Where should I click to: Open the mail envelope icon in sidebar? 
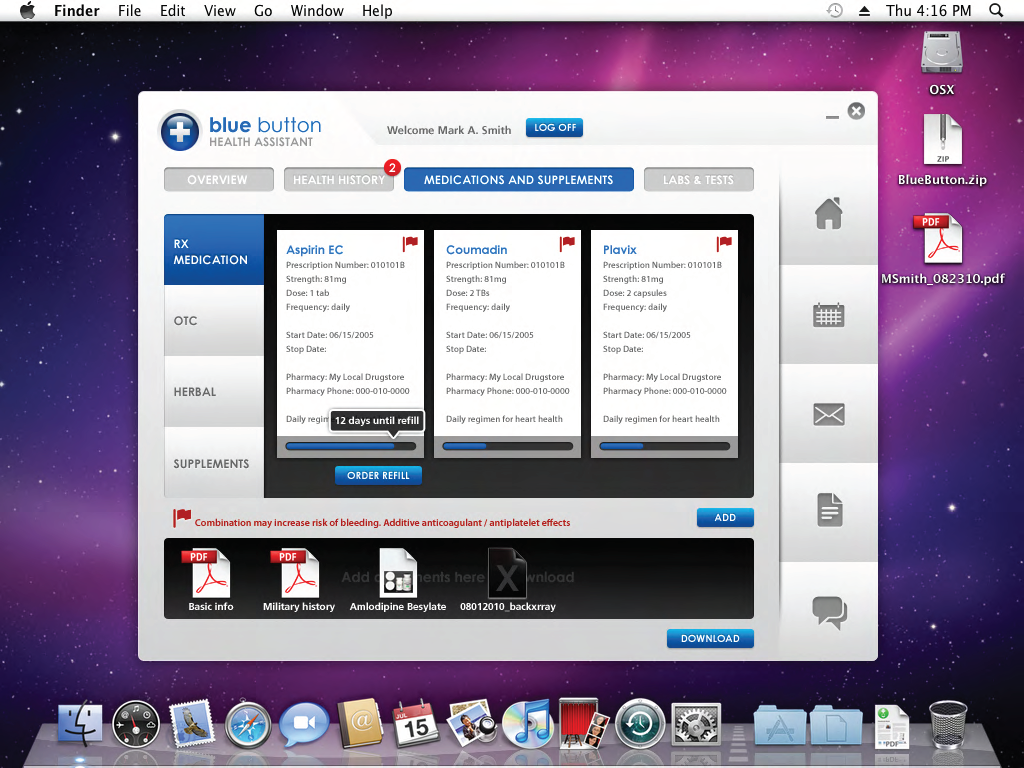coord(828,414)
